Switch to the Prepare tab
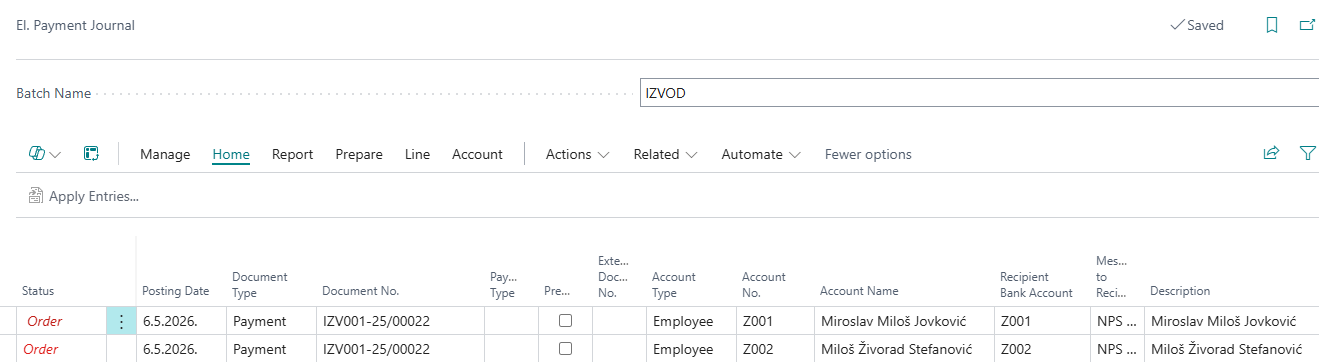Viewport: 1319px width, 362px height. click(x=359, y=154)
